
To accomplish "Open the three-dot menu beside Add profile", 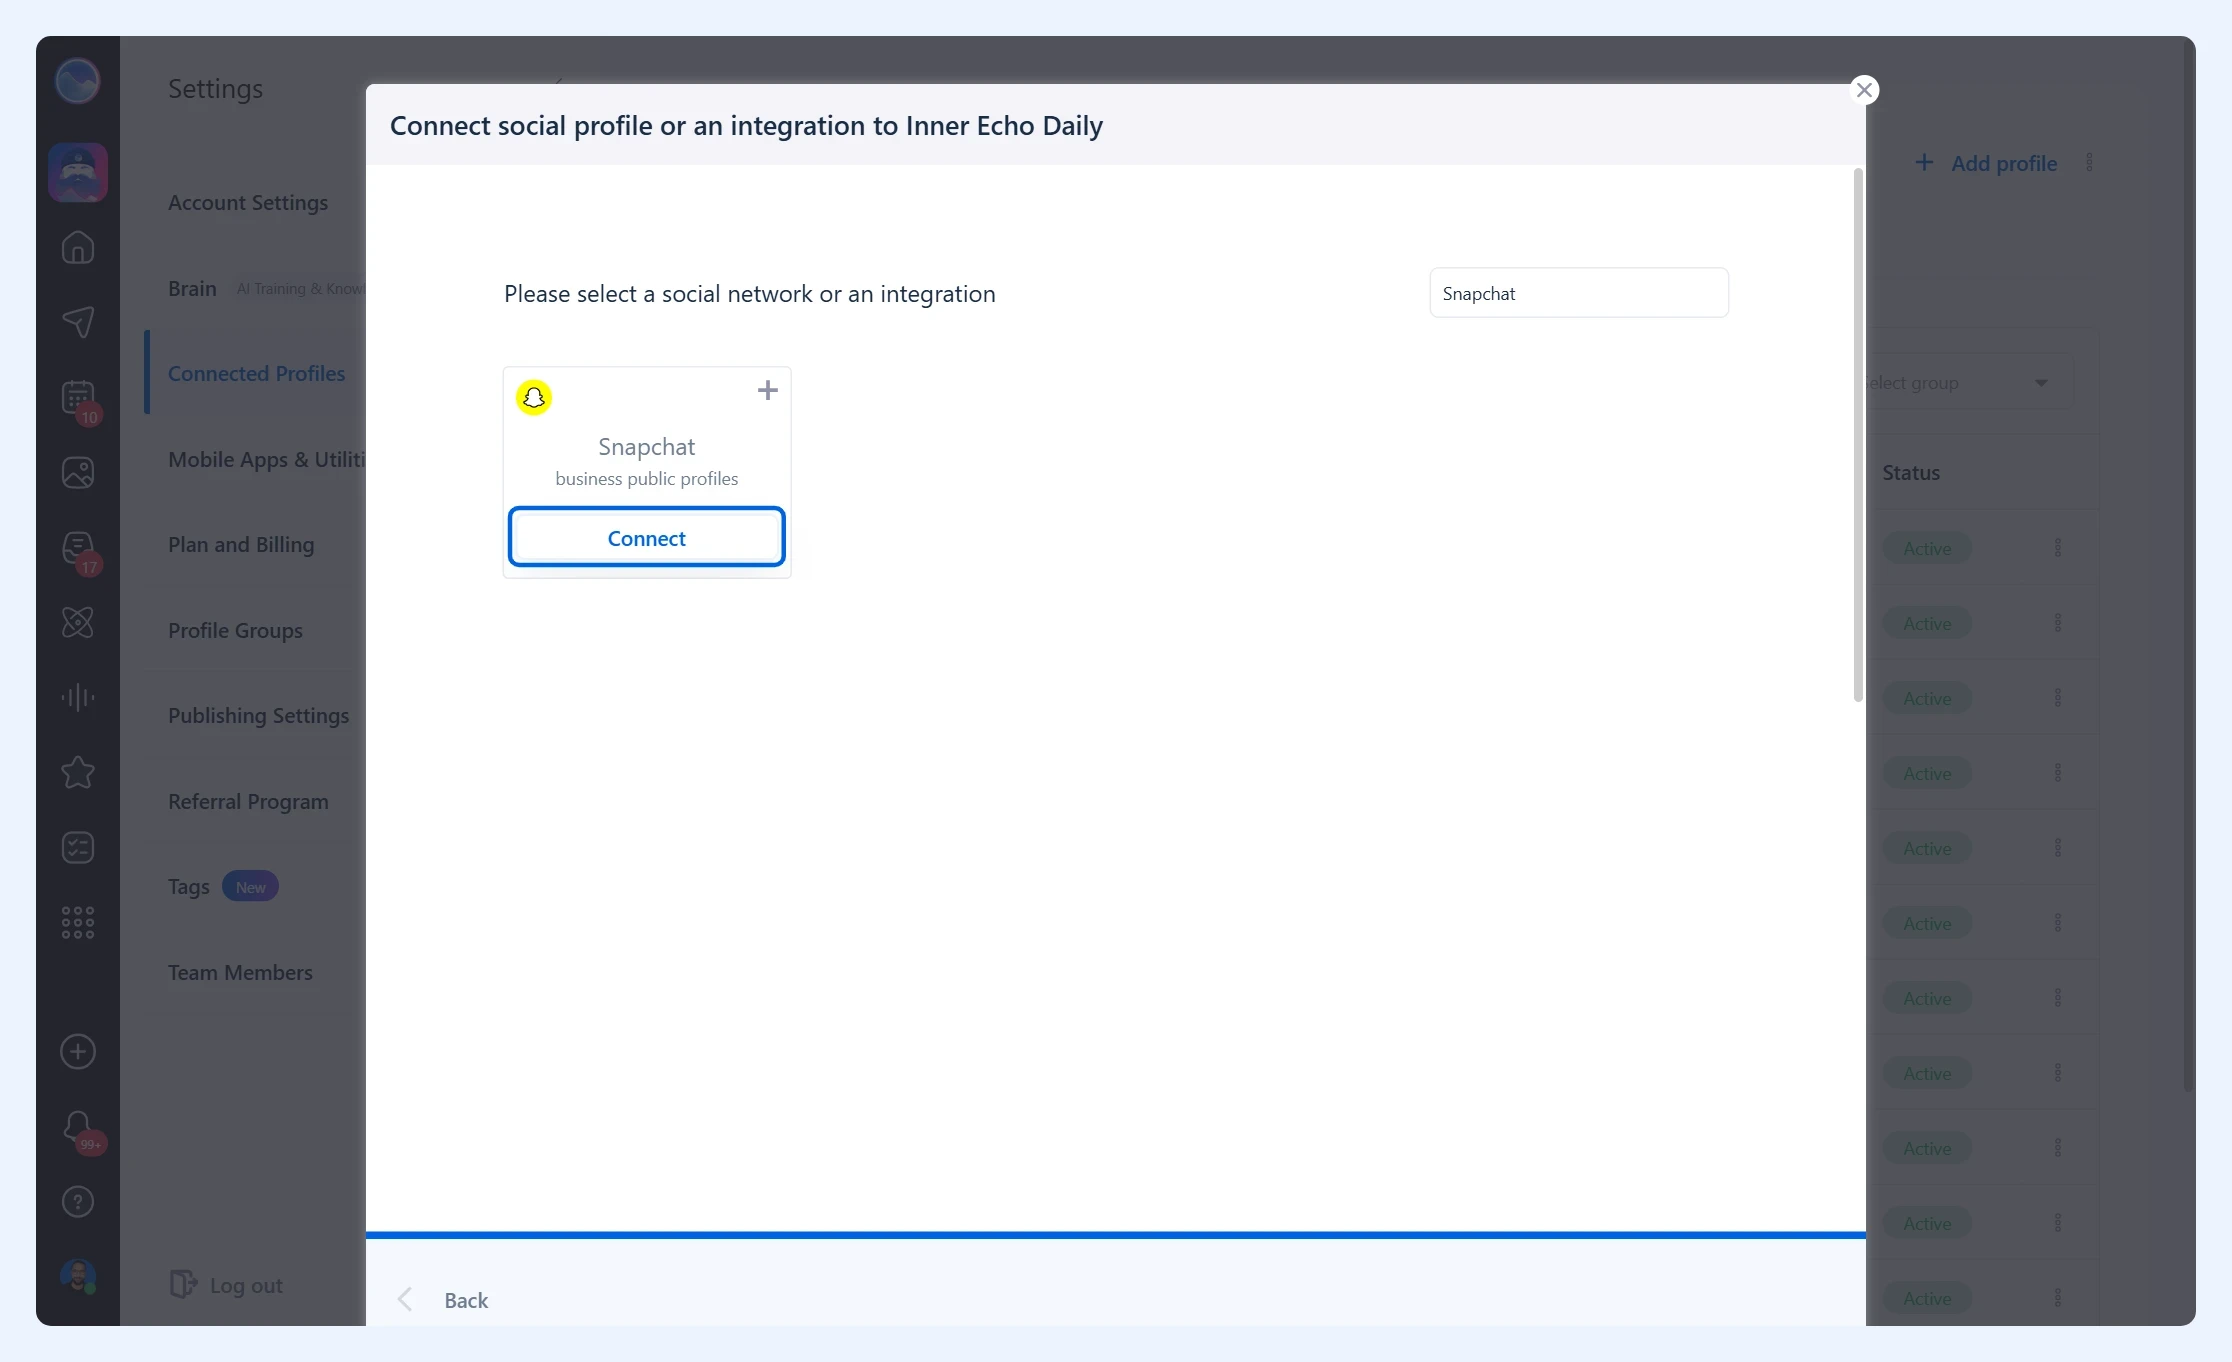I will click(2089, 163).
